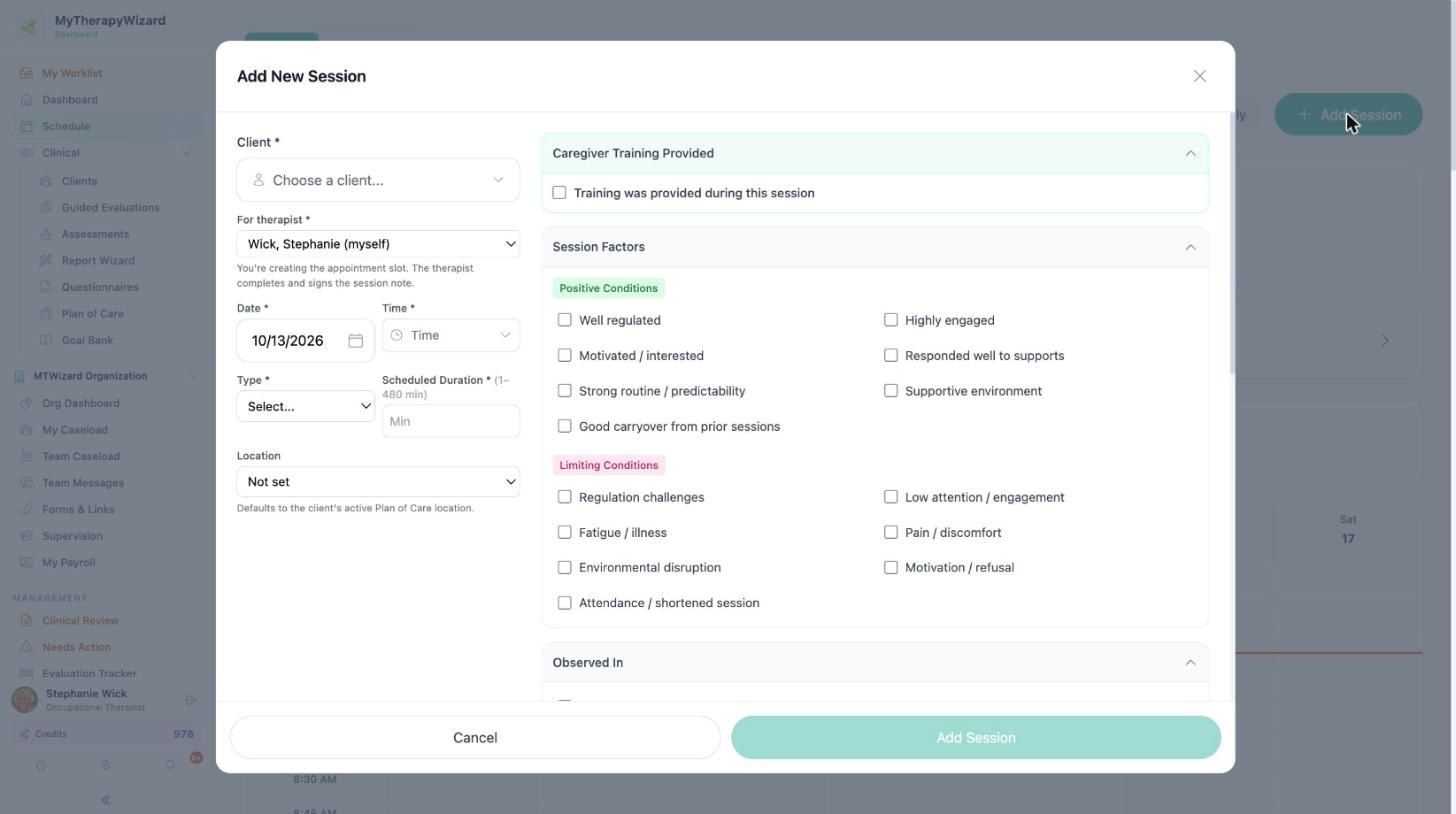Click the Team Messages icon

(x=27, y=483)
